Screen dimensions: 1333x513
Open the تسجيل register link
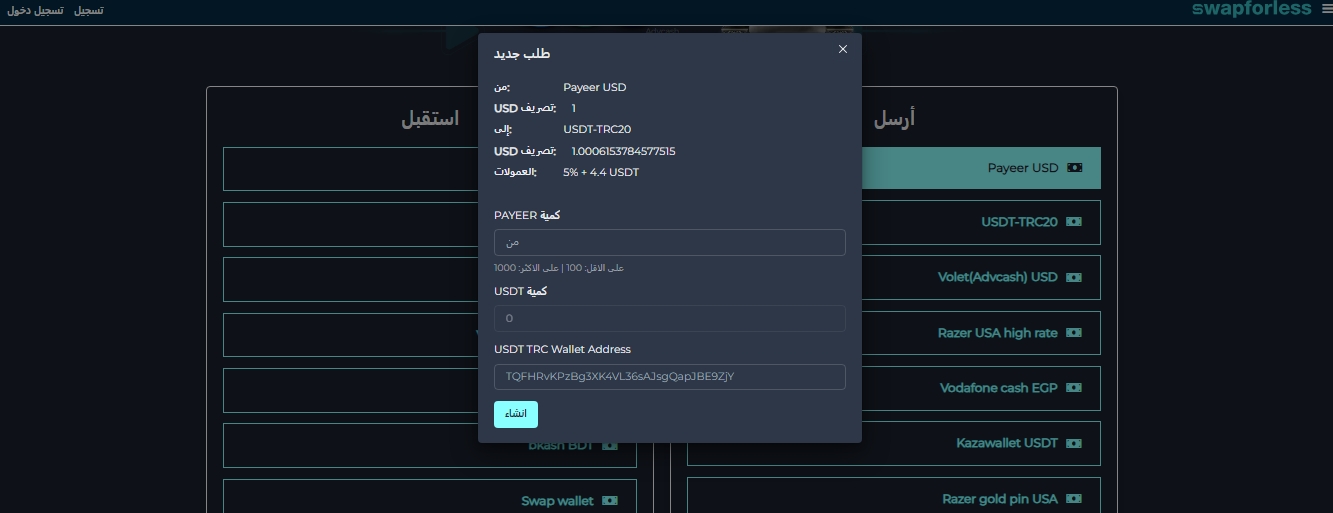(89, 10)
